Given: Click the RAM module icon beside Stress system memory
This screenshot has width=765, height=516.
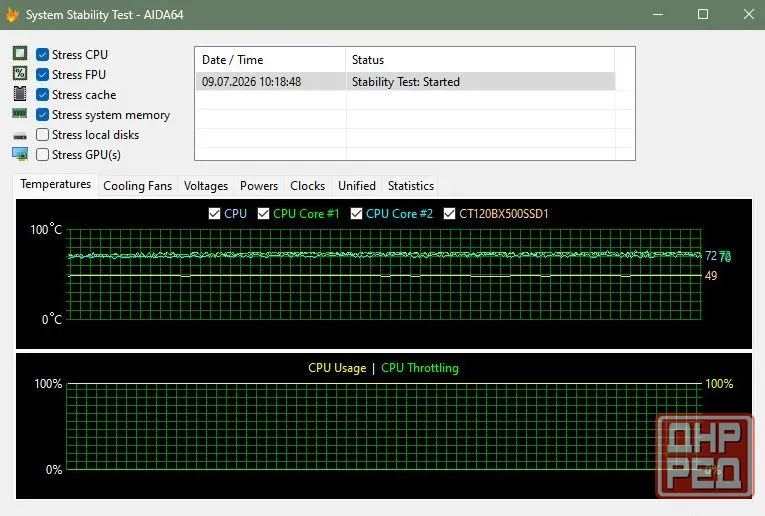Looking at the screenshot, I should (x=20, y=114).
